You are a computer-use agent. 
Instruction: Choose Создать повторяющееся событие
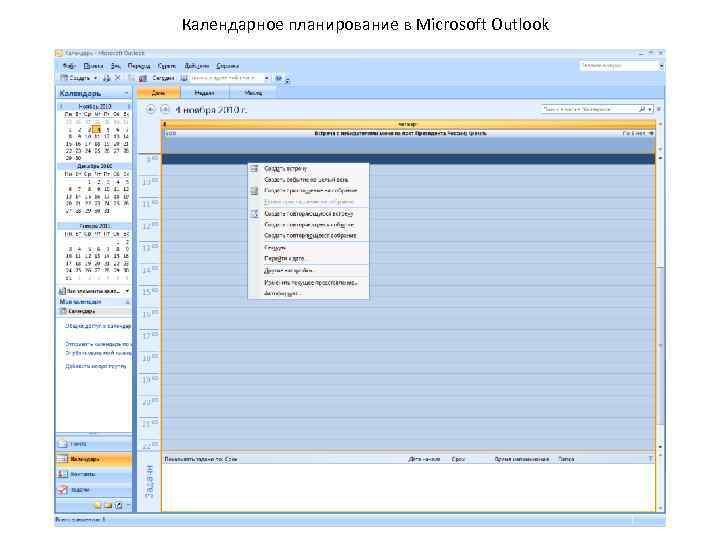309,225
